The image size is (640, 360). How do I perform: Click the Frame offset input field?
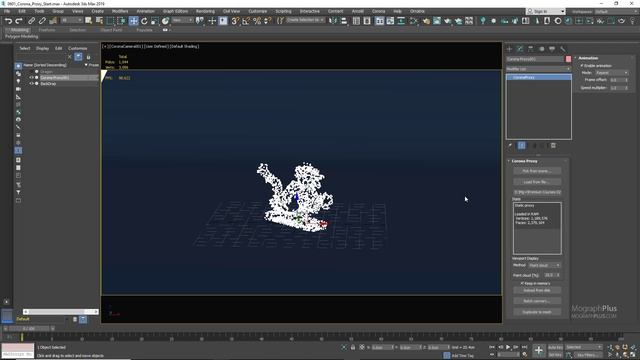pyautogui.click(x=617, y=80)
